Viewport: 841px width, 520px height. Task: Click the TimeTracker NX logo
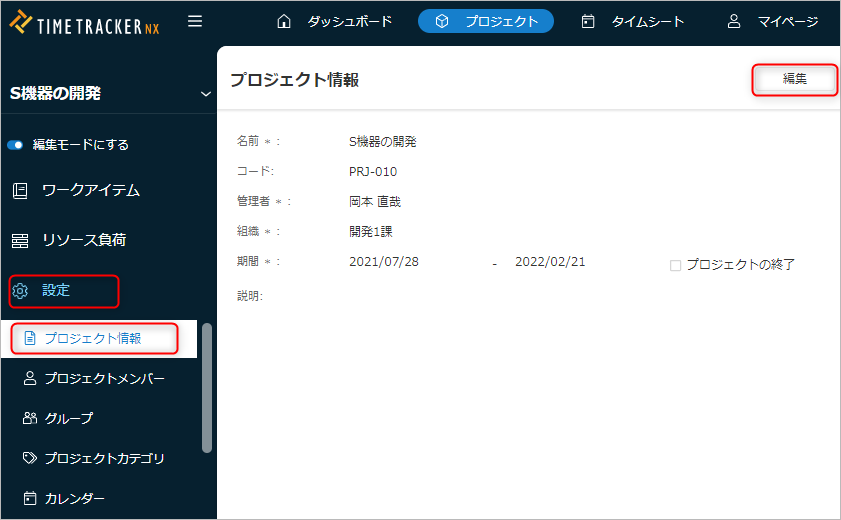pyautogui.click(x=84, y=22)
